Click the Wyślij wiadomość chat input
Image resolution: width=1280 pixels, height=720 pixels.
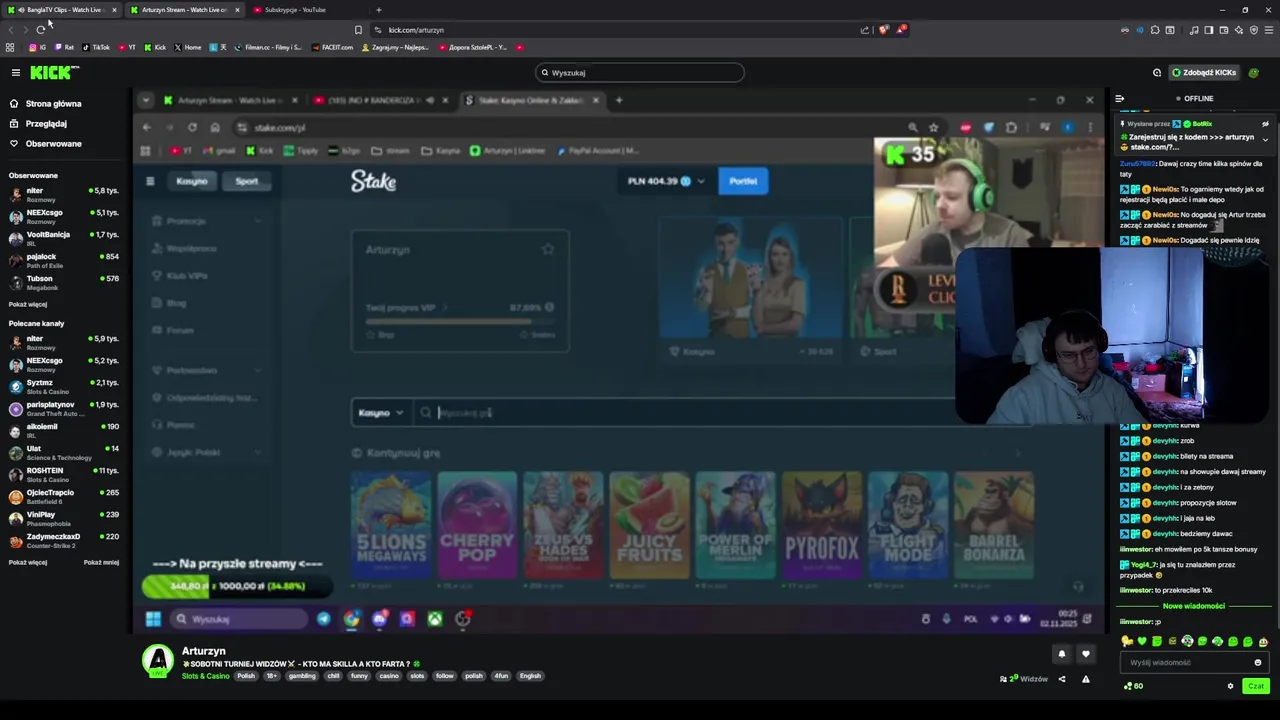point(1188,662)
